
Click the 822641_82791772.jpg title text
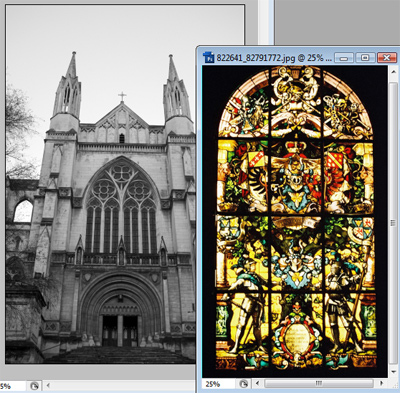[x=274, y=58]
